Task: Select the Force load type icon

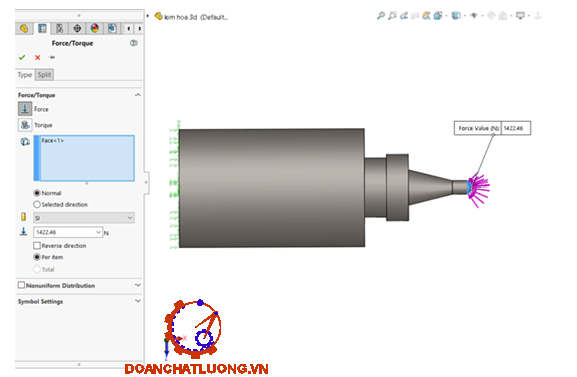Action: [x=25, y=109]
